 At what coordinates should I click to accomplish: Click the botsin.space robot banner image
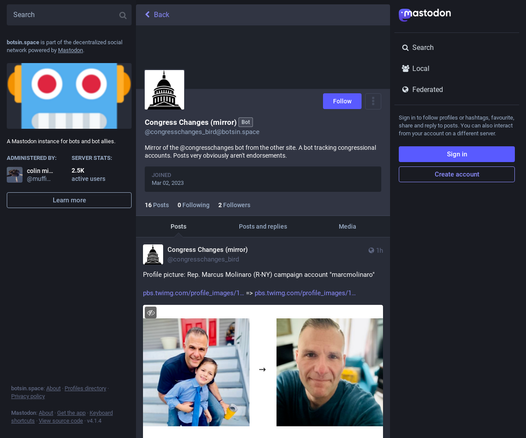pos(69,96)
